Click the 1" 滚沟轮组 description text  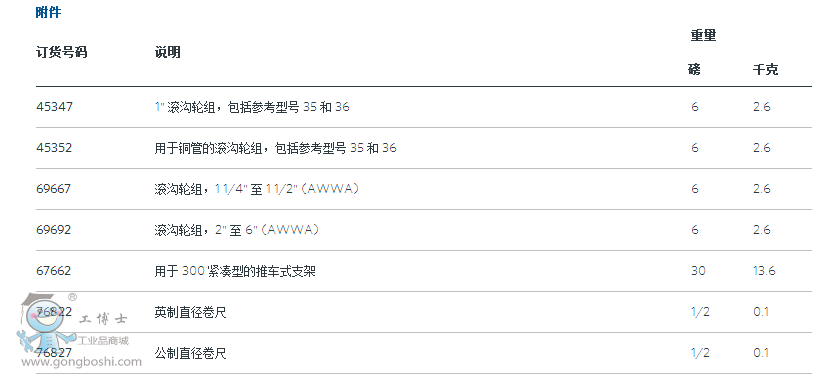click(252, 107)
